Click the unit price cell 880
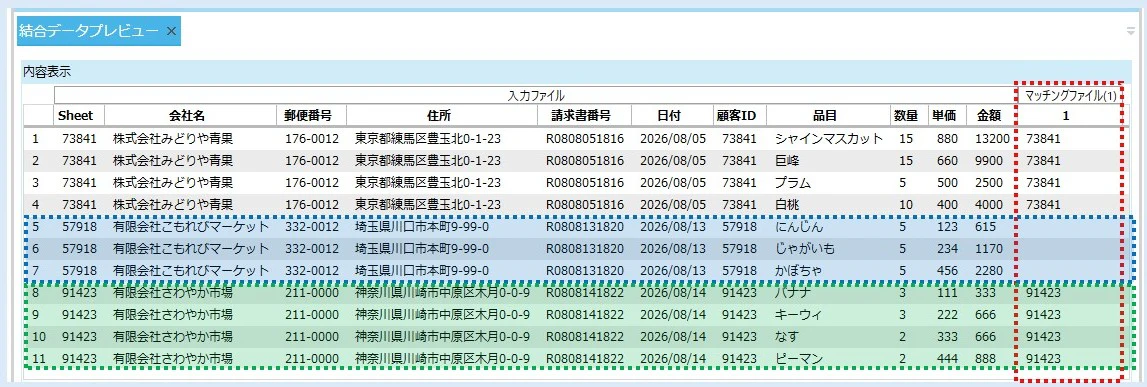This screenshot has height=387, width=1147. [x=947, y=138]
